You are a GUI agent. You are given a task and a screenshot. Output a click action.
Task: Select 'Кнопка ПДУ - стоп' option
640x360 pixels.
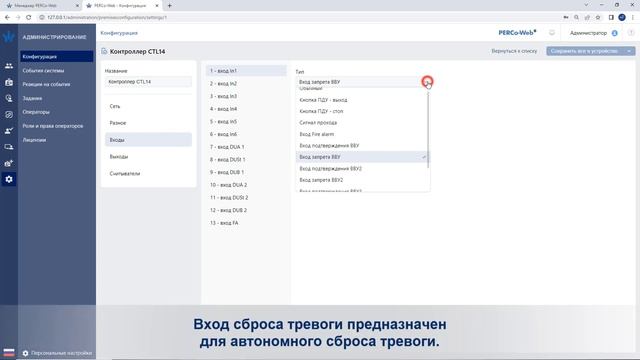point(362,111)
